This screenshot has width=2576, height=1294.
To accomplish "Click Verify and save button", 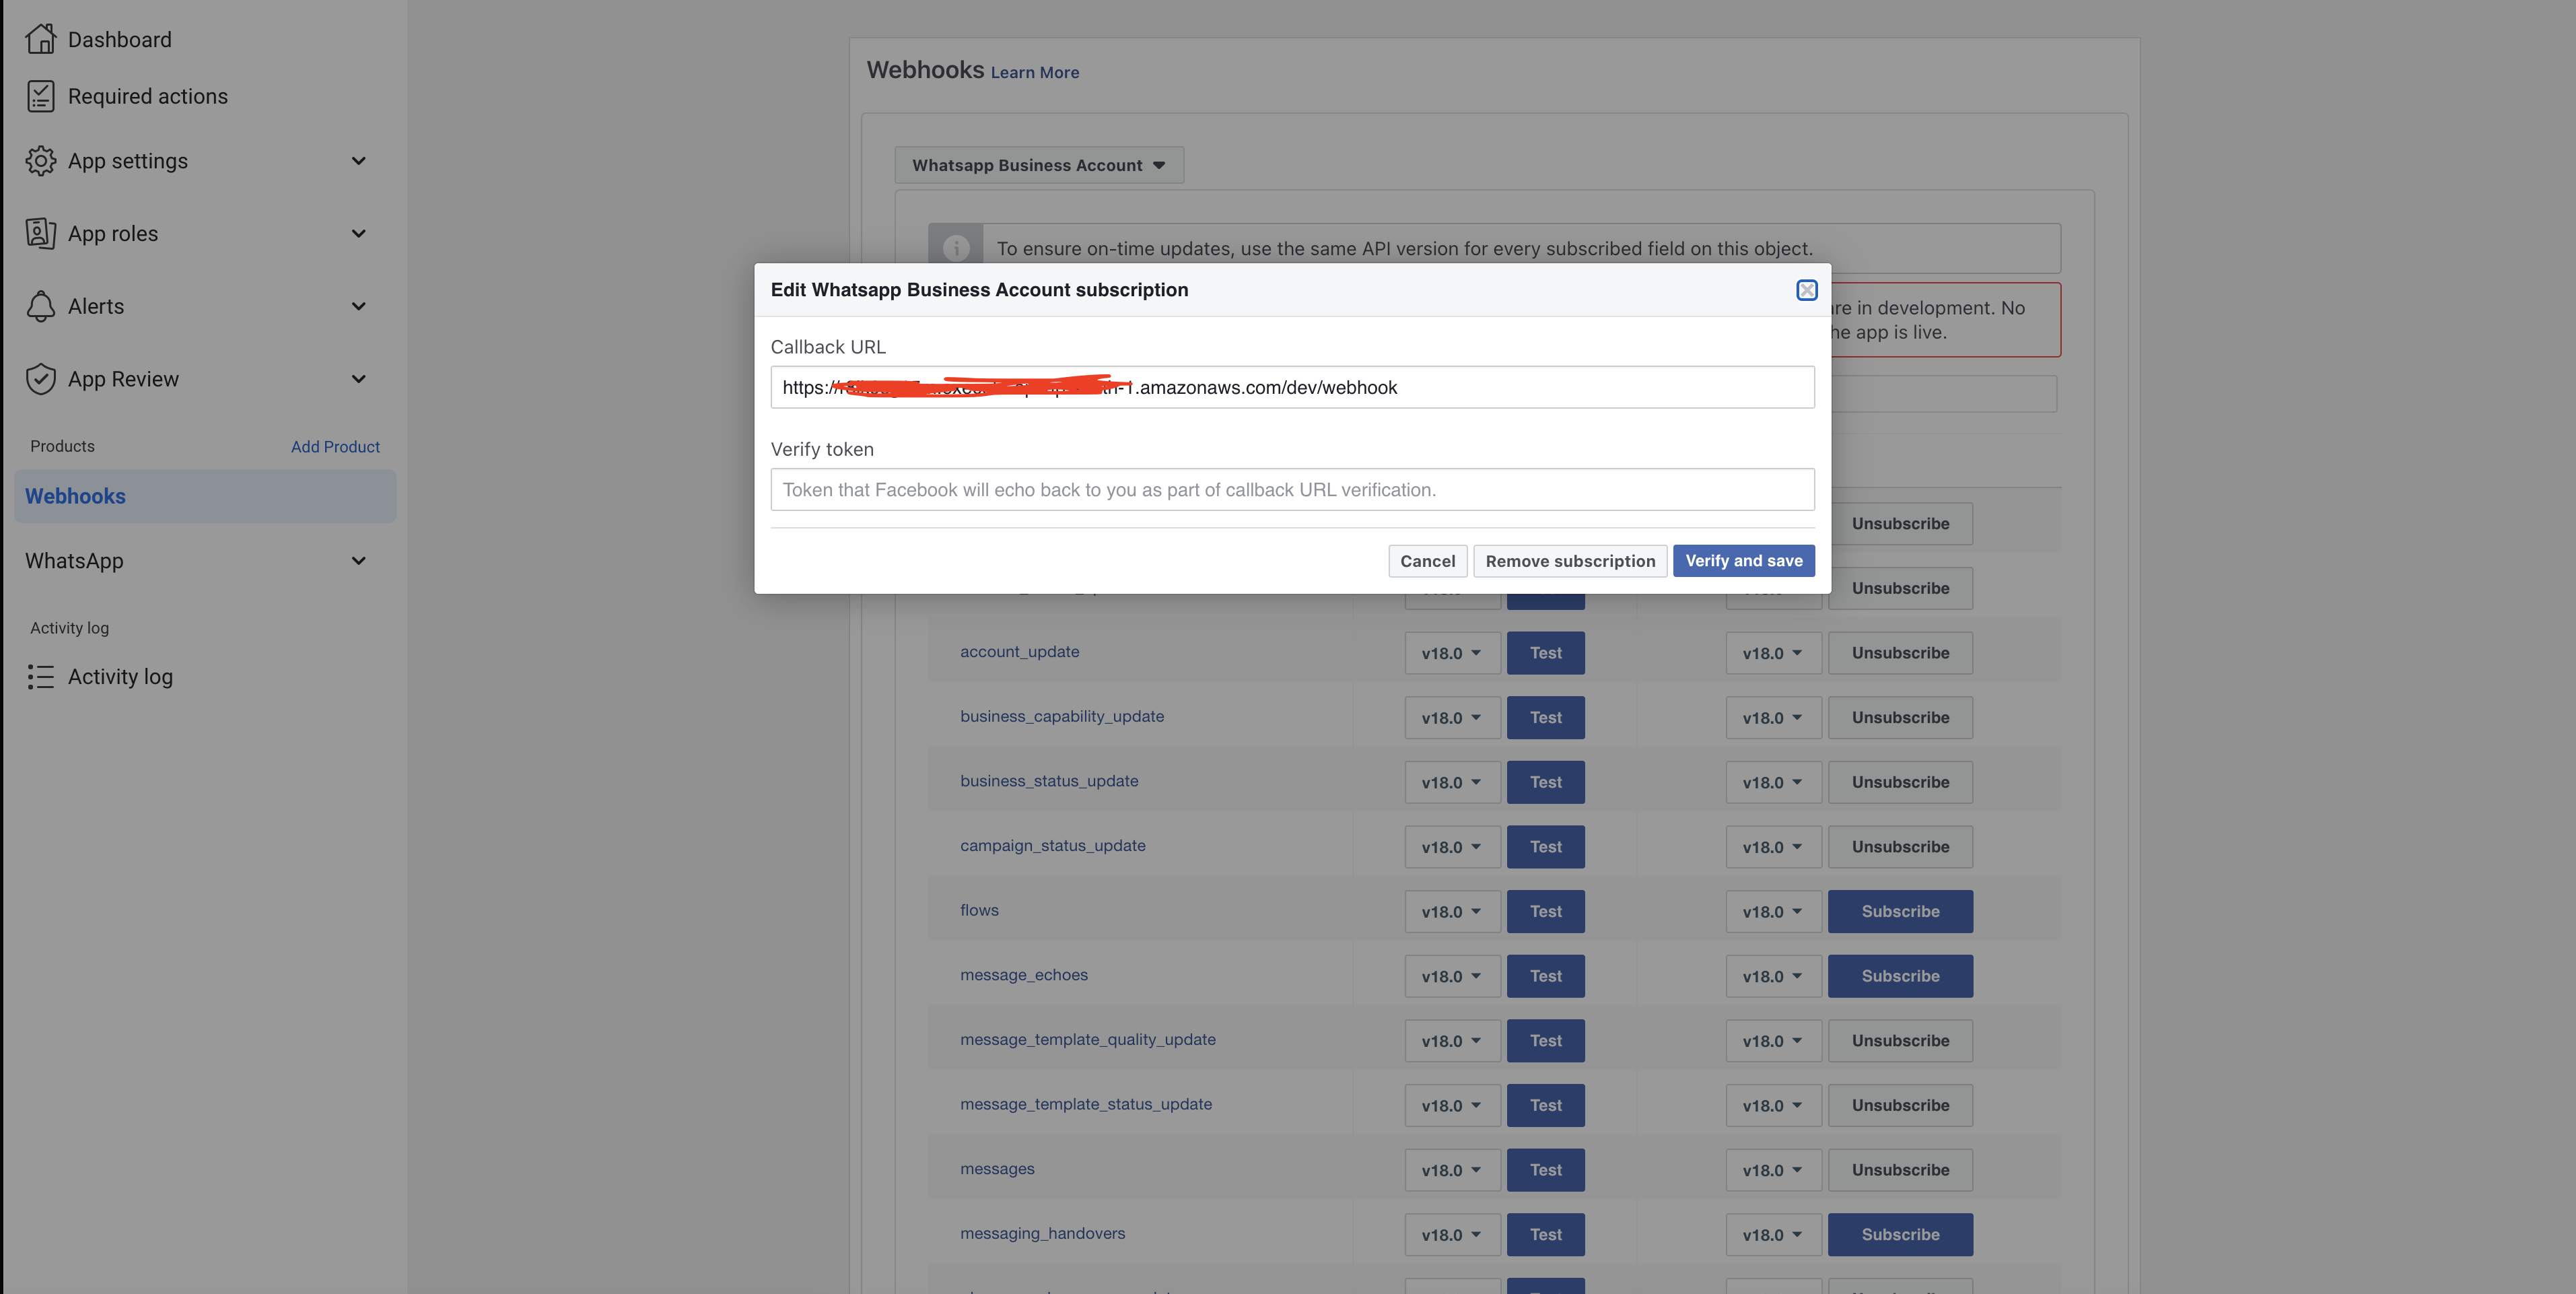I will click(x=1743, y=561).
